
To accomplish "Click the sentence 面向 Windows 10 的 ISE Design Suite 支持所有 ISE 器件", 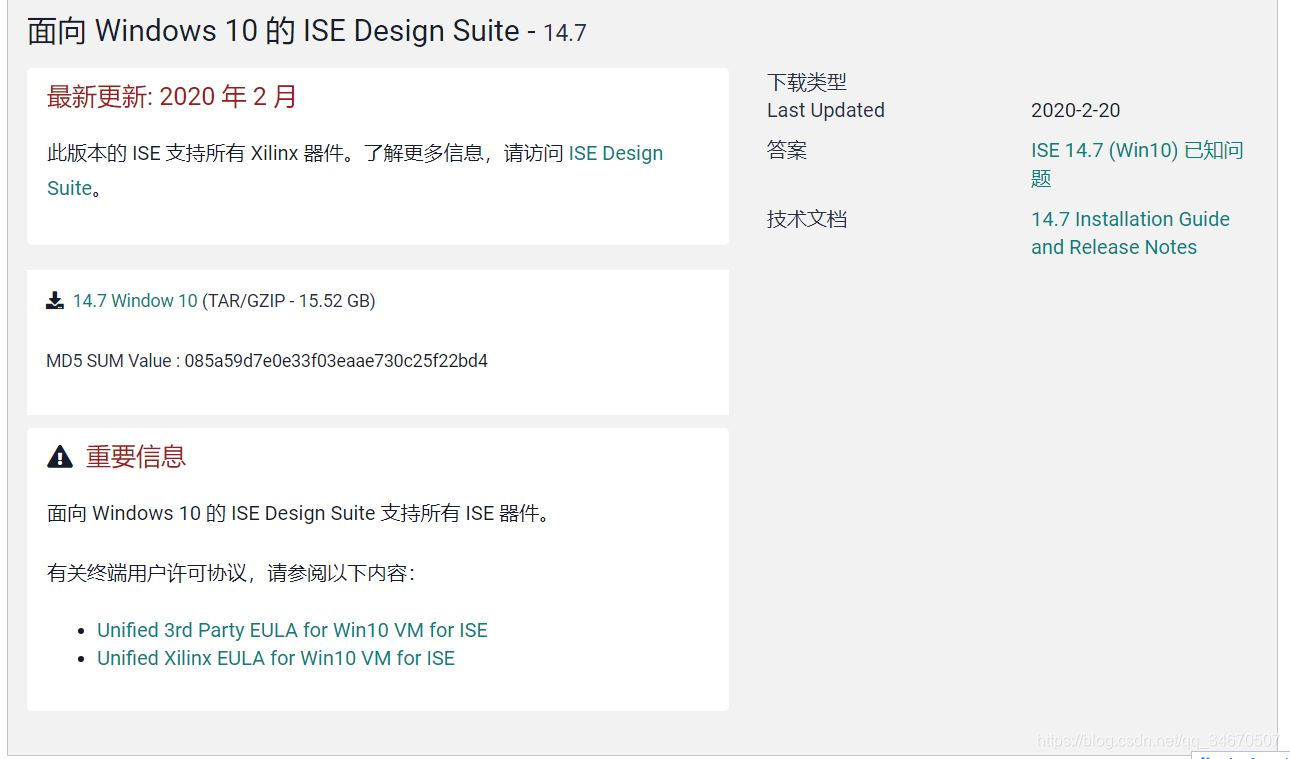I will pos(299,513).
